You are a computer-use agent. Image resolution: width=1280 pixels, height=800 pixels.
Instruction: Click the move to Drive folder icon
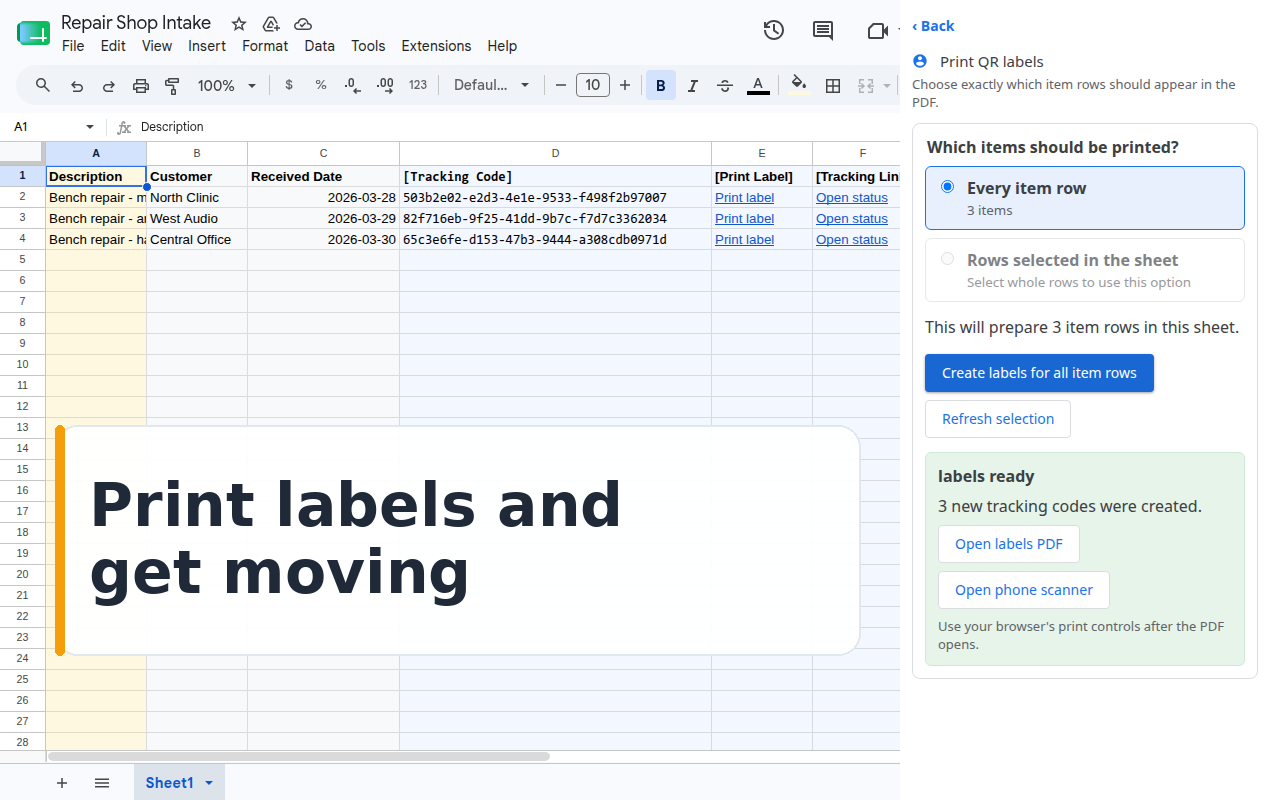coord(271,24)
